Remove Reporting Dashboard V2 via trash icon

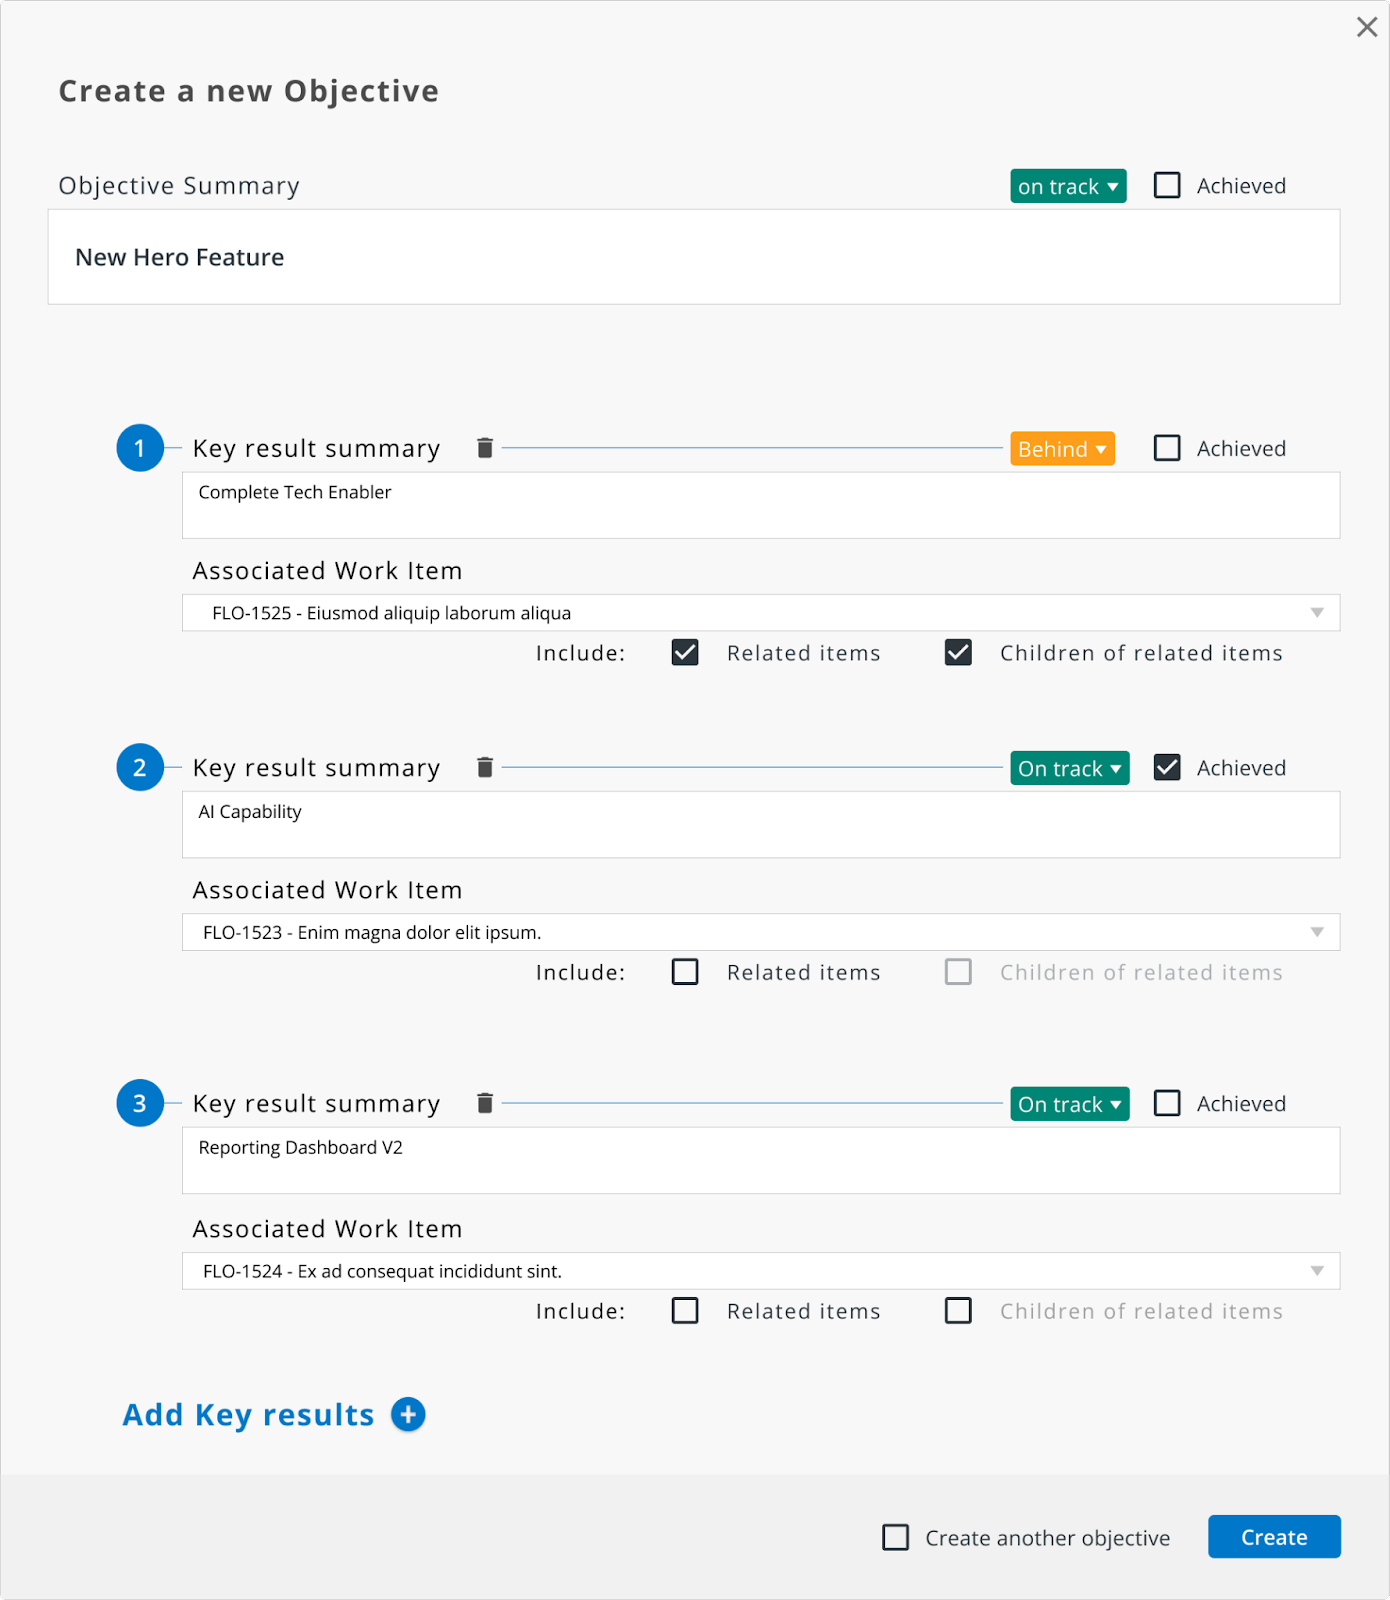[x=485, y=1103]
